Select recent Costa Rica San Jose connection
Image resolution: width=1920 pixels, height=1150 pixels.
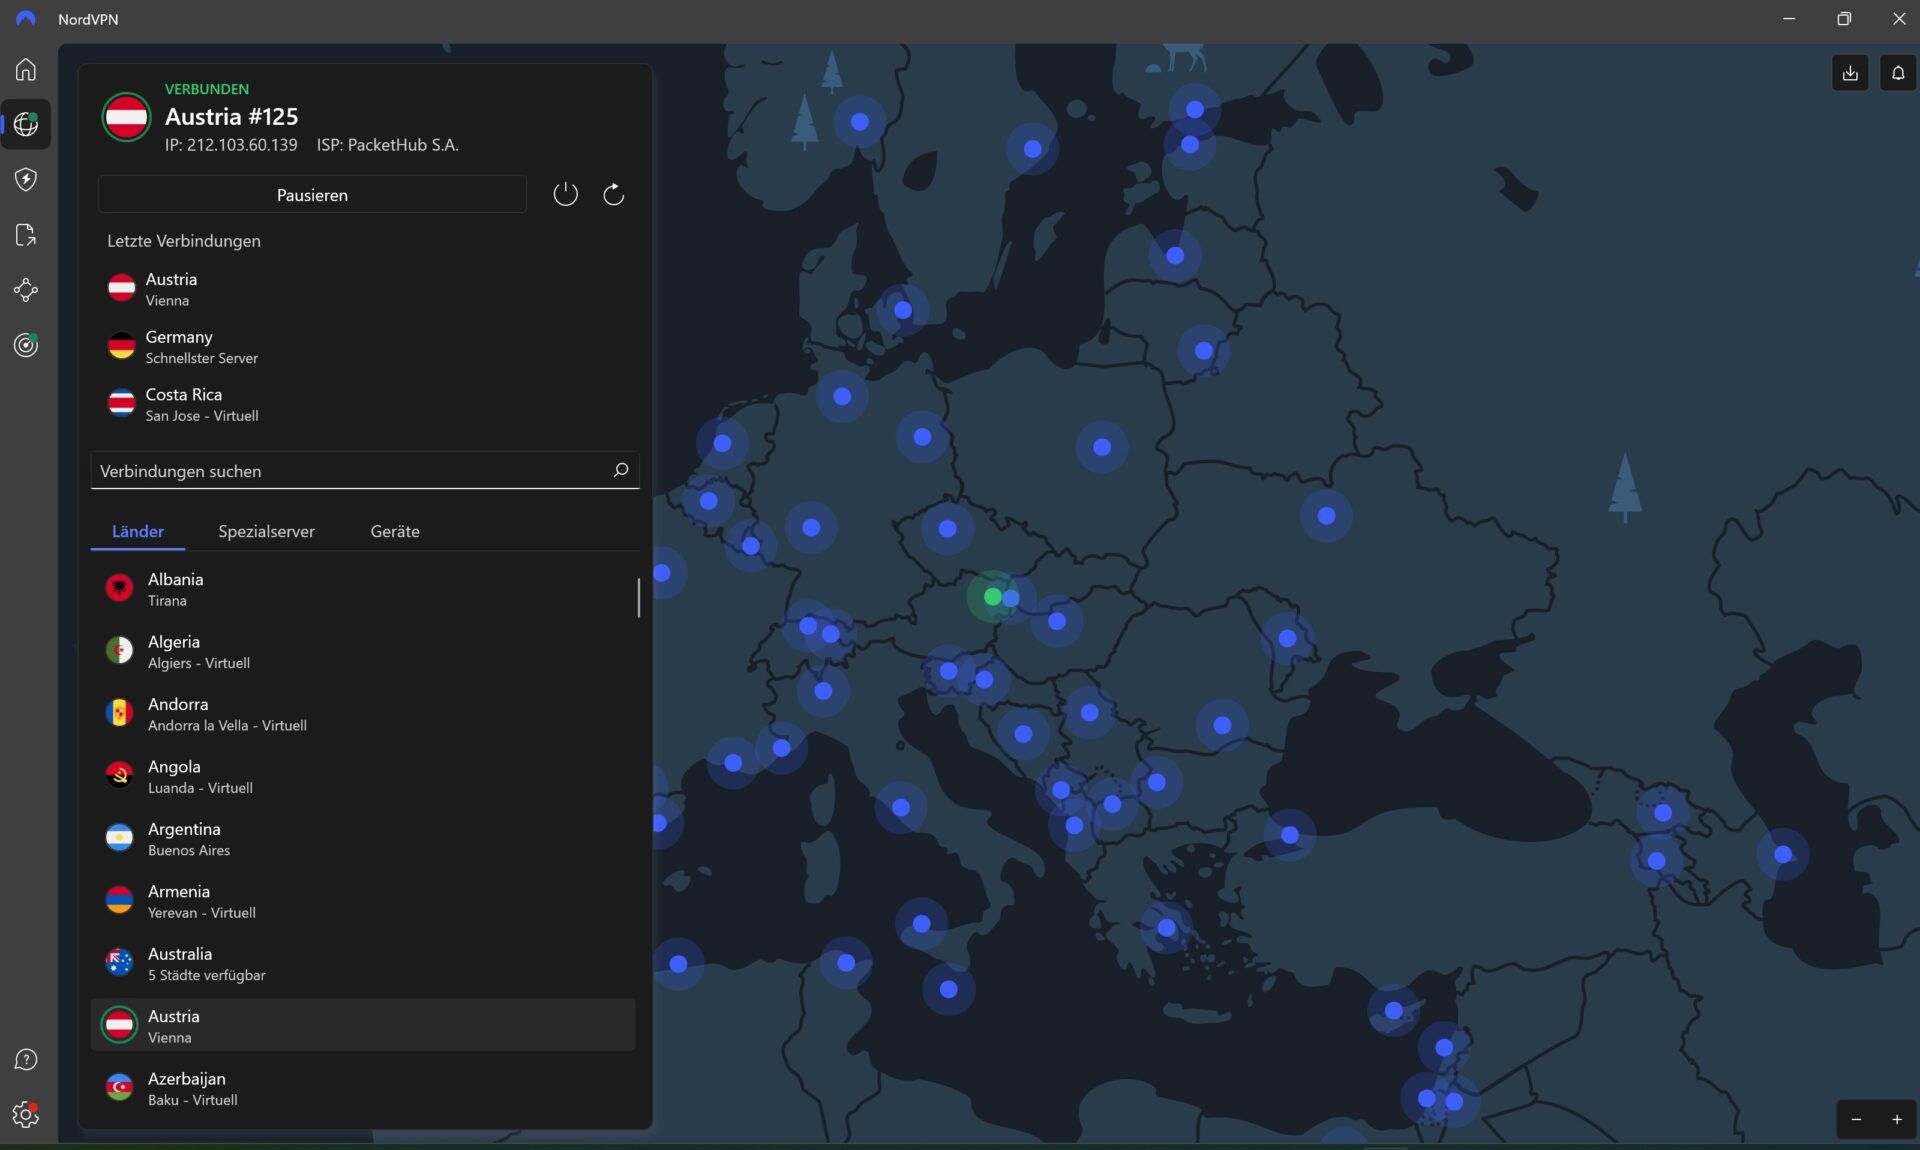coord(365,404)
